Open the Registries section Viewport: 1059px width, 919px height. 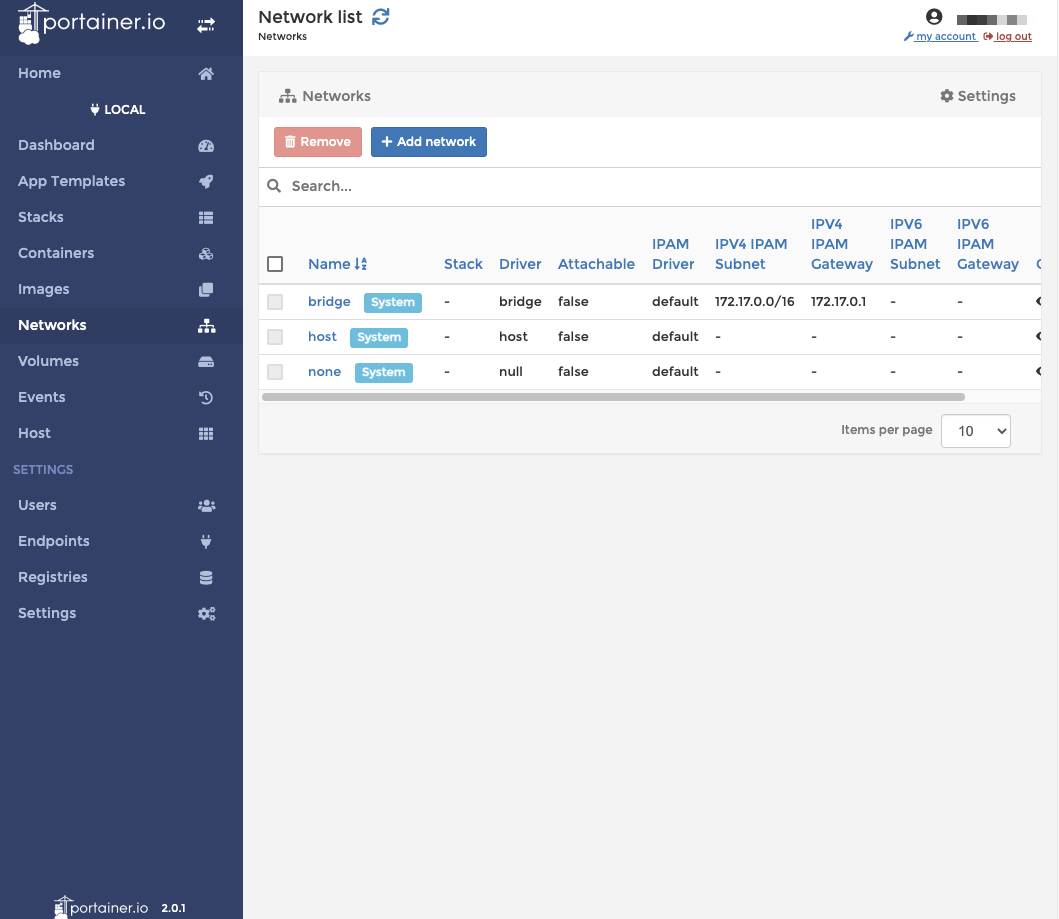(x=206, y=577)
